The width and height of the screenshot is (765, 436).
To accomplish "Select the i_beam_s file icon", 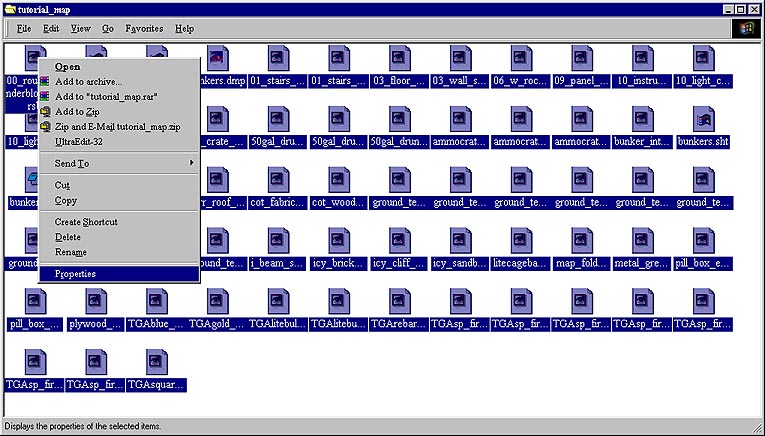I will coord(277,241).
